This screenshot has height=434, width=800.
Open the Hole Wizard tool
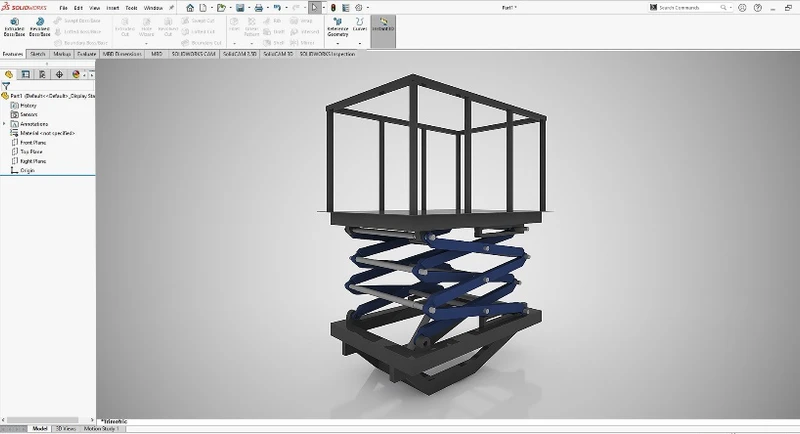[146, 27]
